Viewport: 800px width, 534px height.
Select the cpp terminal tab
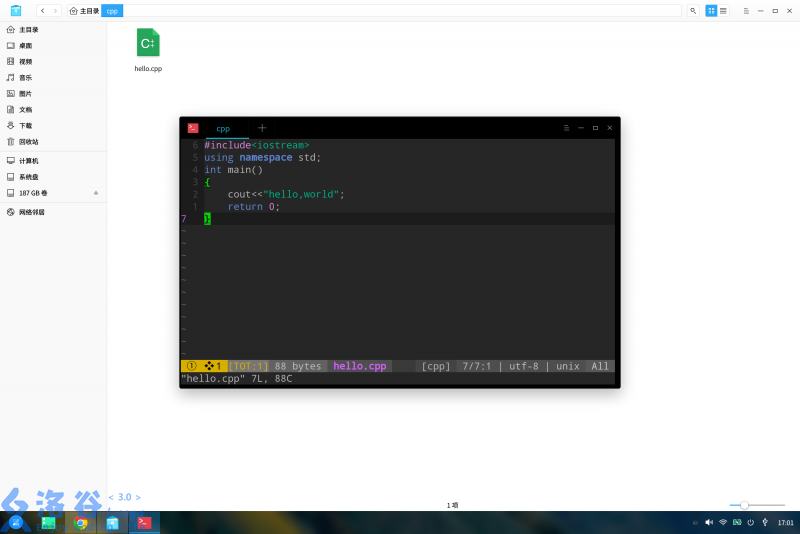coord(223,128)
